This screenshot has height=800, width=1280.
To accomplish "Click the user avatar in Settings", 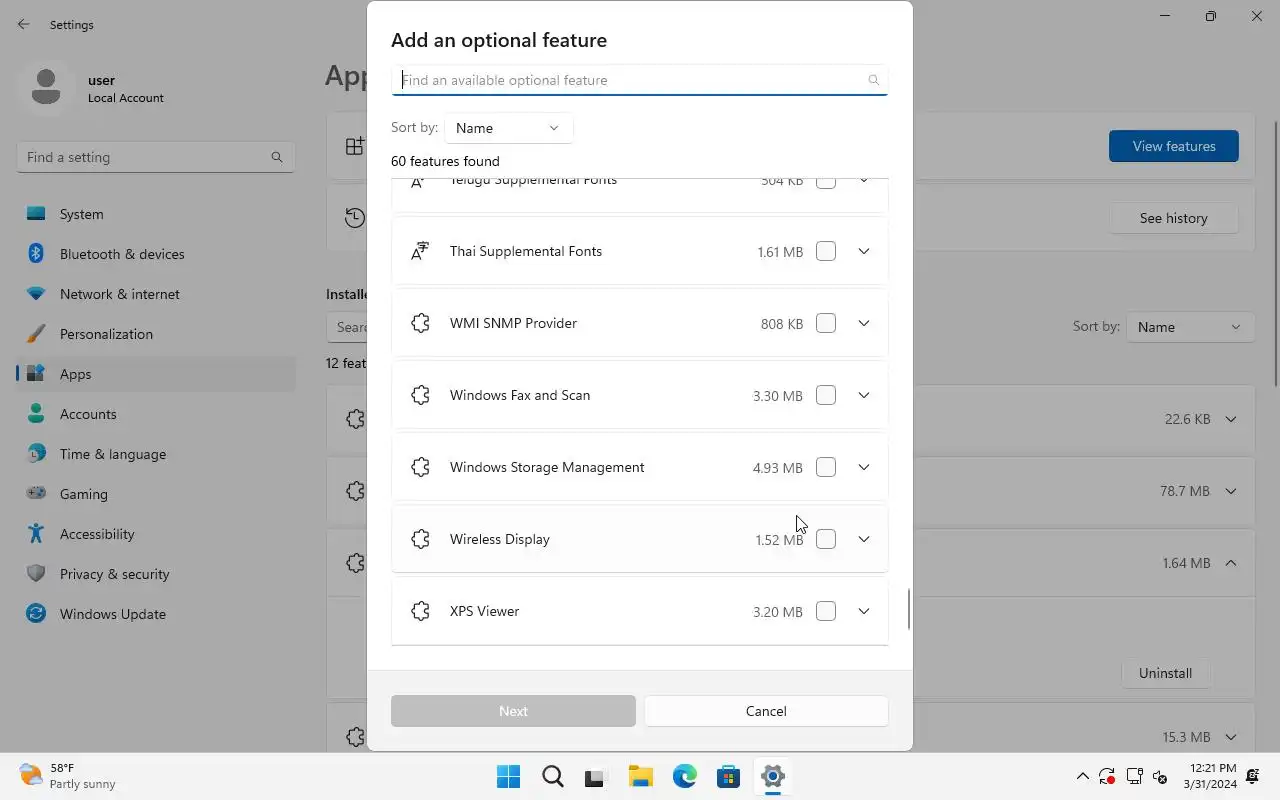I will pyautogui.click(x=45, y=88).
